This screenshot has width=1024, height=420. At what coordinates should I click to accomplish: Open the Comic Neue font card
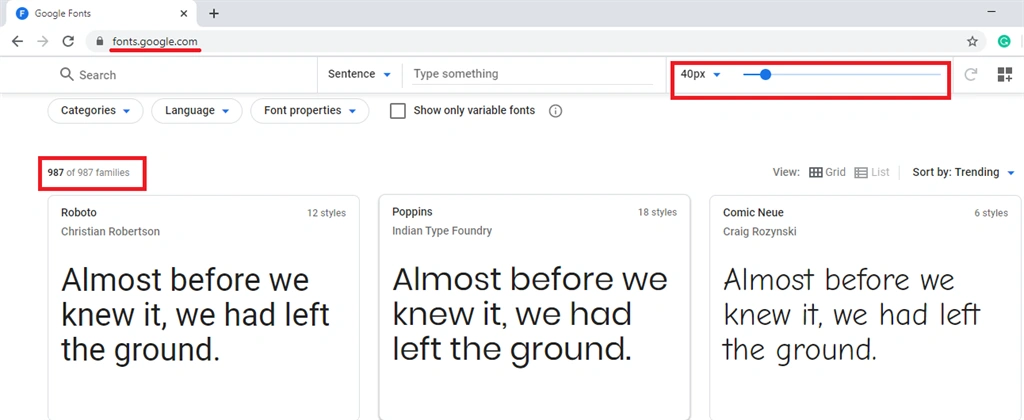click(866, 307)
